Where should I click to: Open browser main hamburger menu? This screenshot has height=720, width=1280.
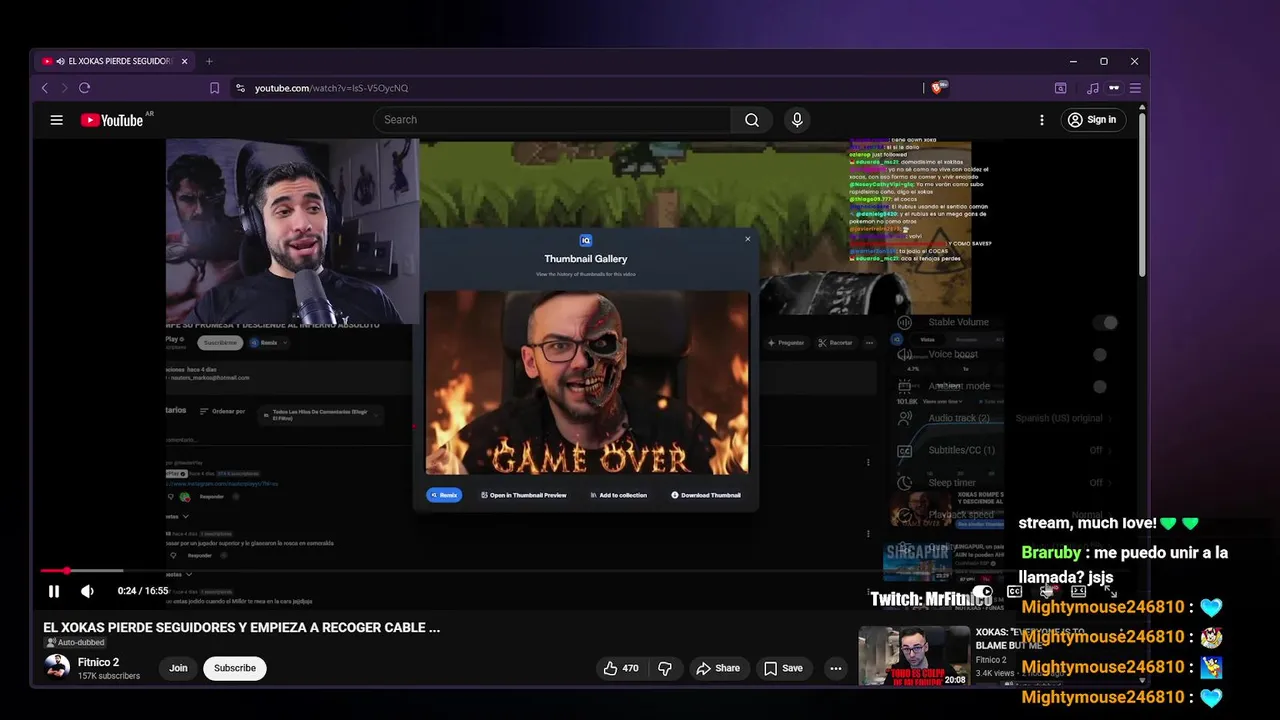coord(1135,88)
